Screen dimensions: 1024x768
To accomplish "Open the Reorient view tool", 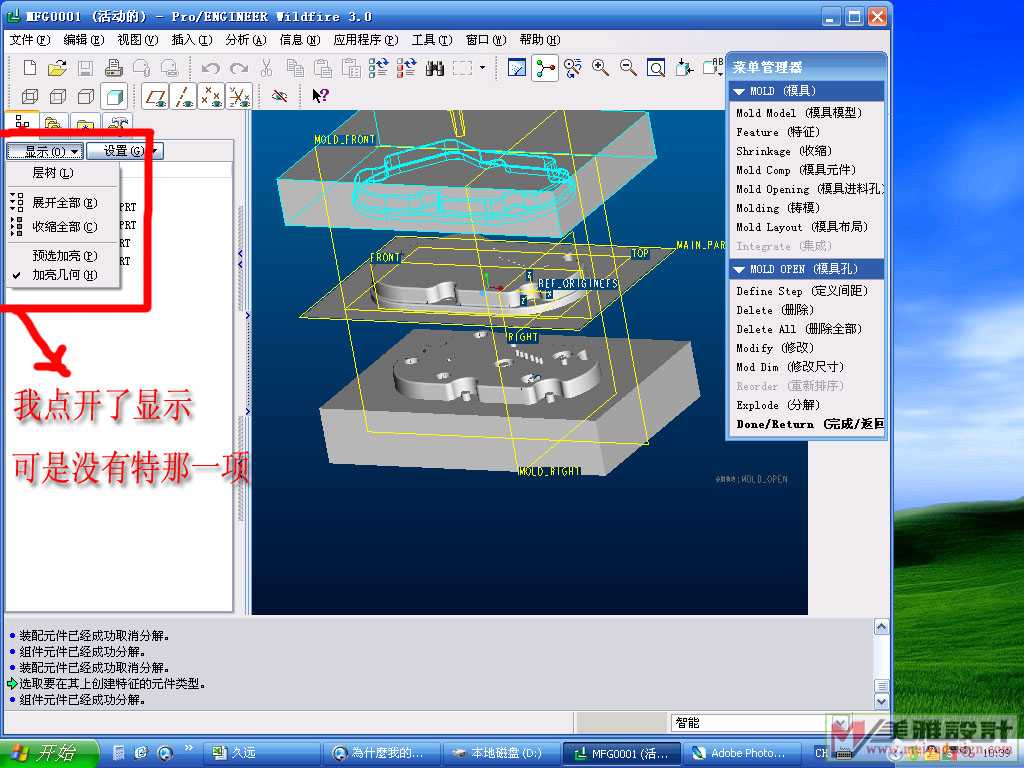I will (684, 68).
